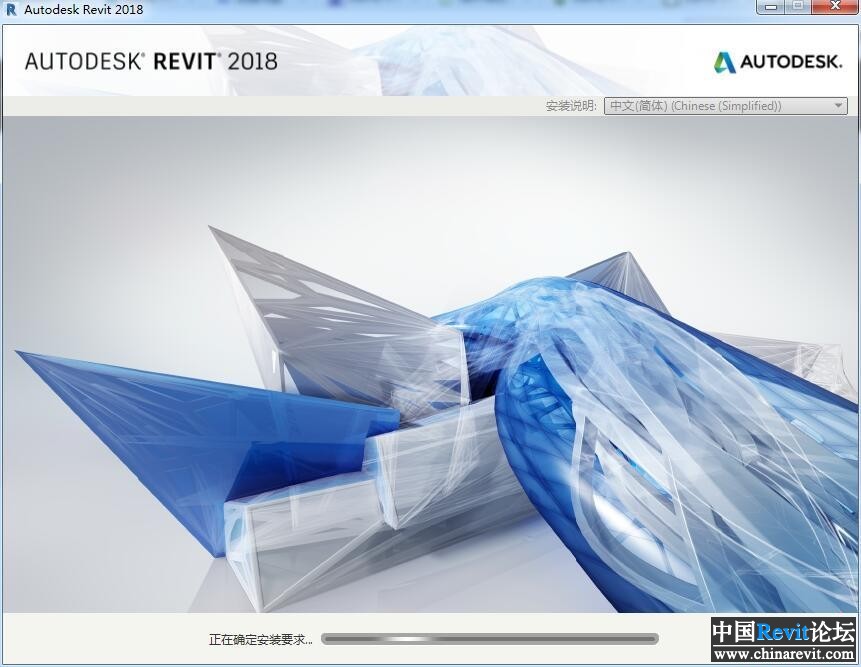Close the Autodesk Revit 2018 installer

coord(836,7)
